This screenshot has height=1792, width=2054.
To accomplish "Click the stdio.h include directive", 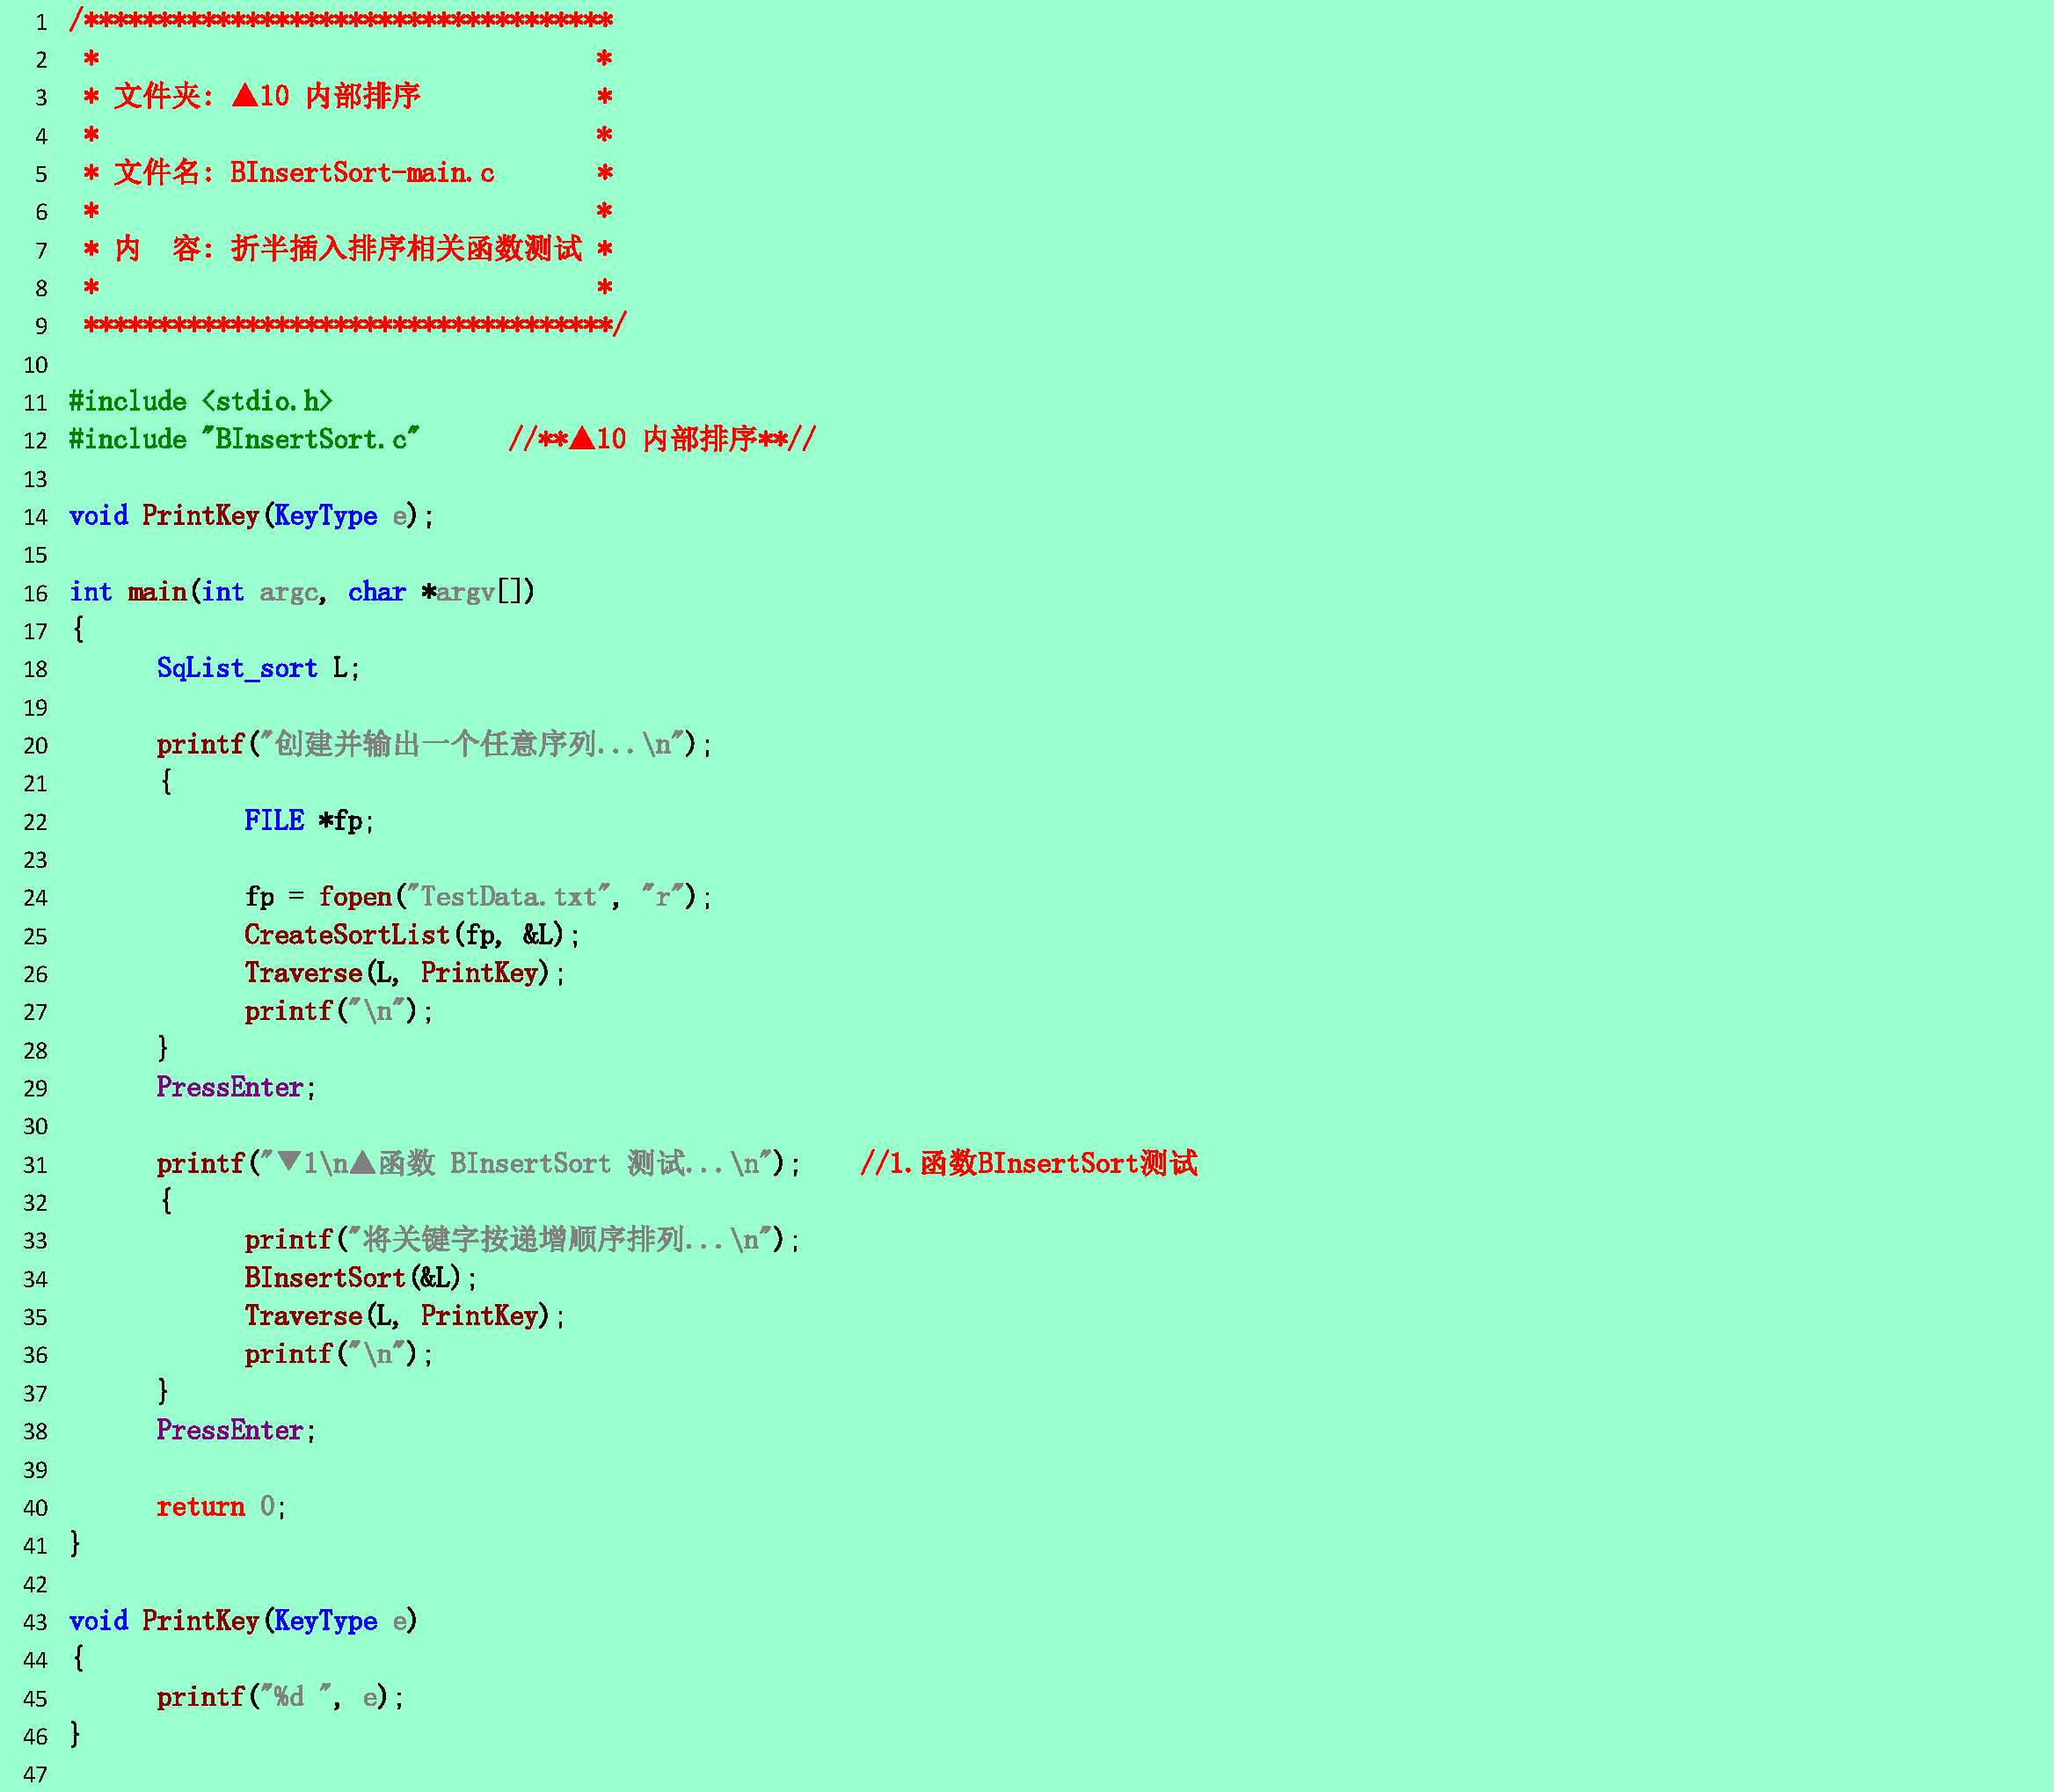I will [200, 402].
